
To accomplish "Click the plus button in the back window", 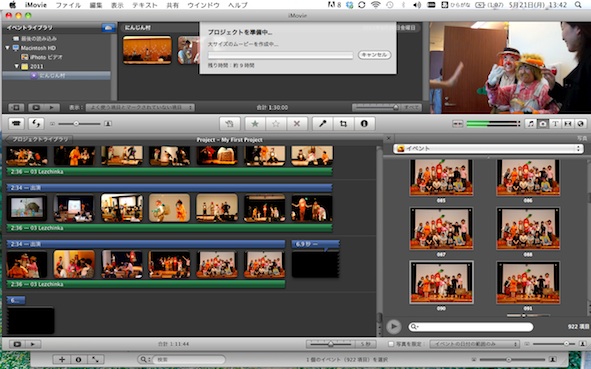I will [62, 360].
